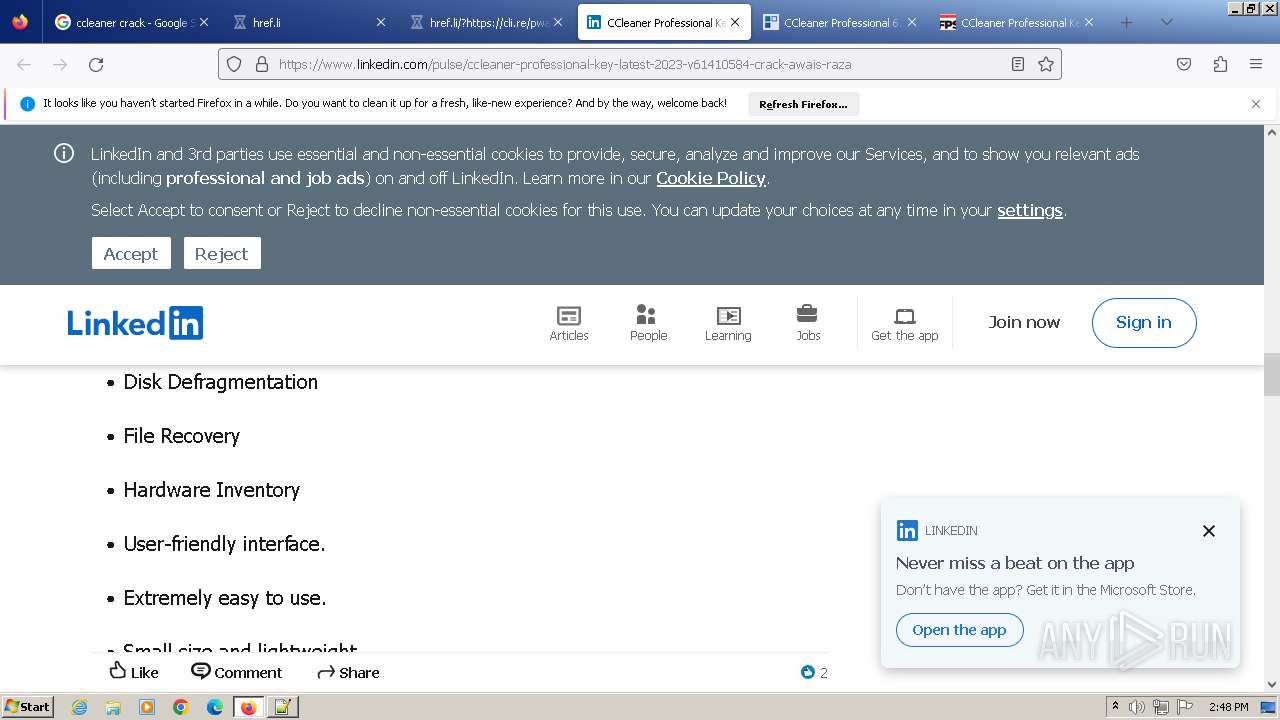The height and width of the screenshot is (720, 1280).
Task: Click the Like thumbs-up button
Action: click(x=134, y=672)
